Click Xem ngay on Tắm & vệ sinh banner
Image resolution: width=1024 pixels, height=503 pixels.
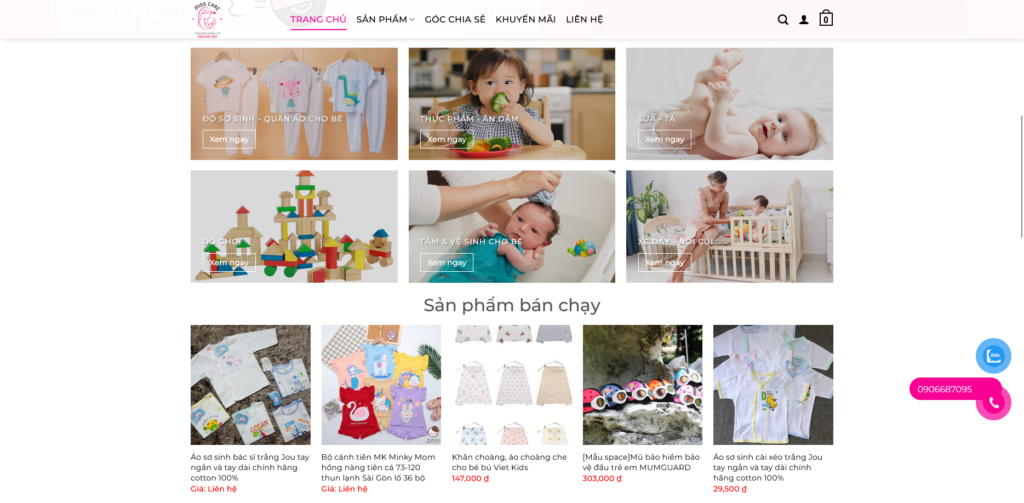447,262
